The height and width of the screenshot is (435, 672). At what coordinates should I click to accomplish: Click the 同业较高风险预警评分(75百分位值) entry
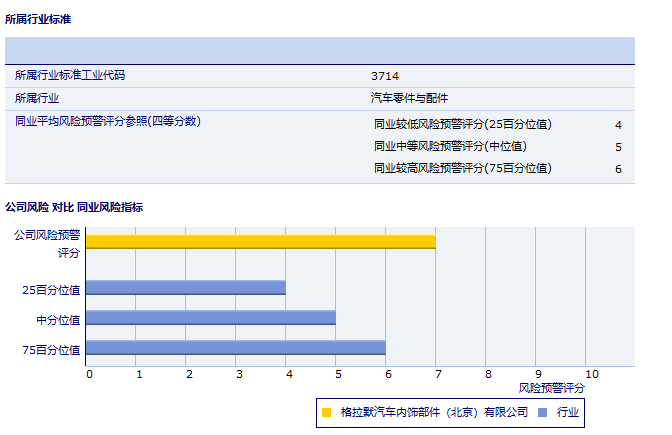click(x=462, y=169)
